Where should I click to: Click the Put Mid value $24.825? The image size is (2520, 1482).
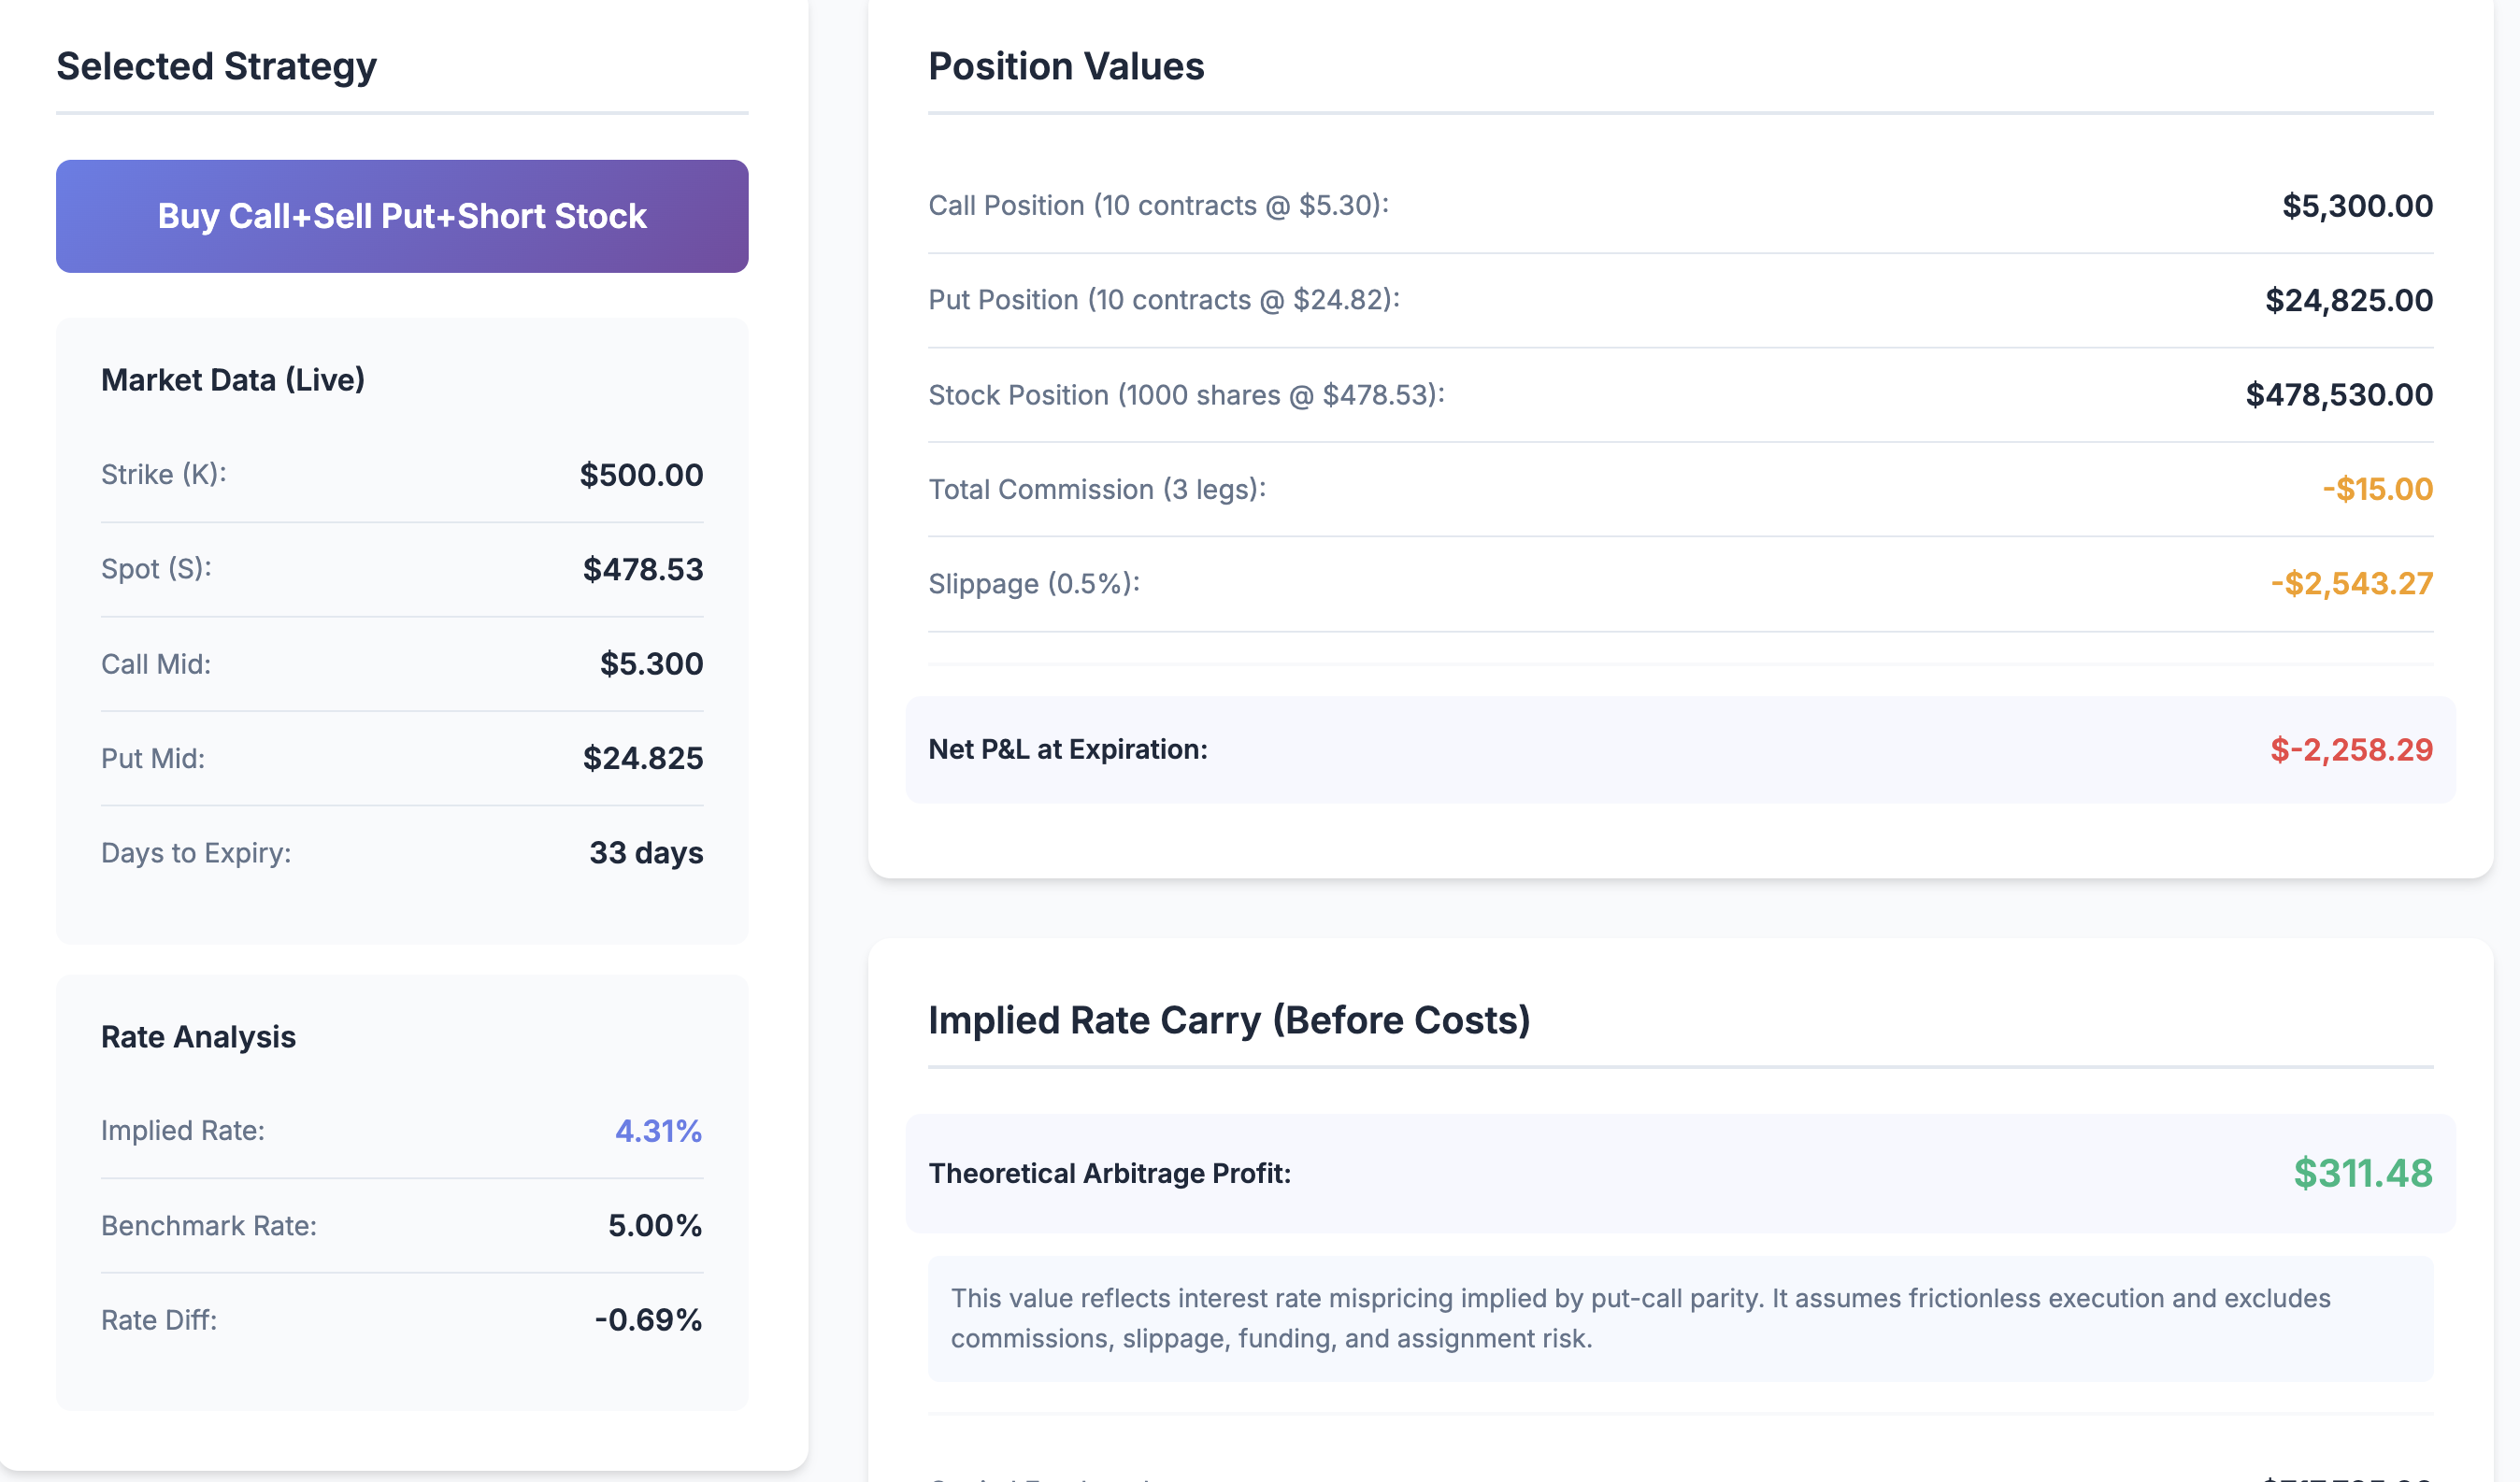[x=643, y=758]
